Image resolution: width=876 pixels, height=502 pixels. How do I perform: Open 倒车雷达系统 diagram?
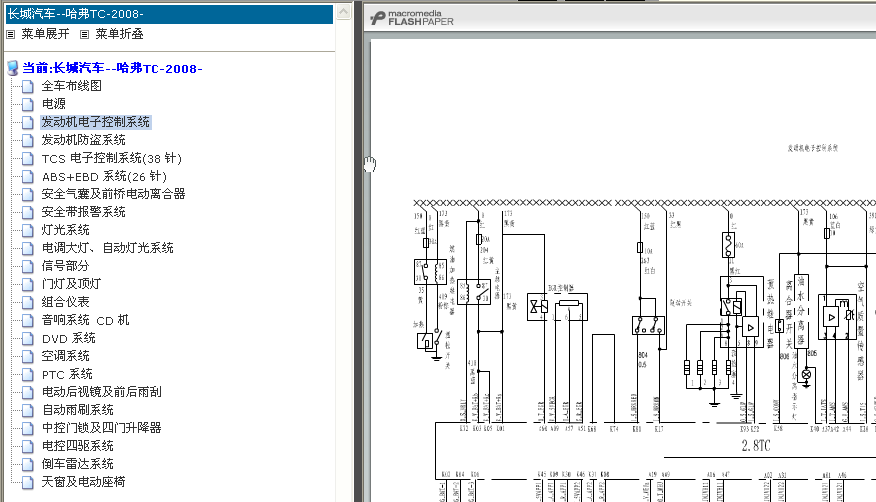tap(78, 464)
